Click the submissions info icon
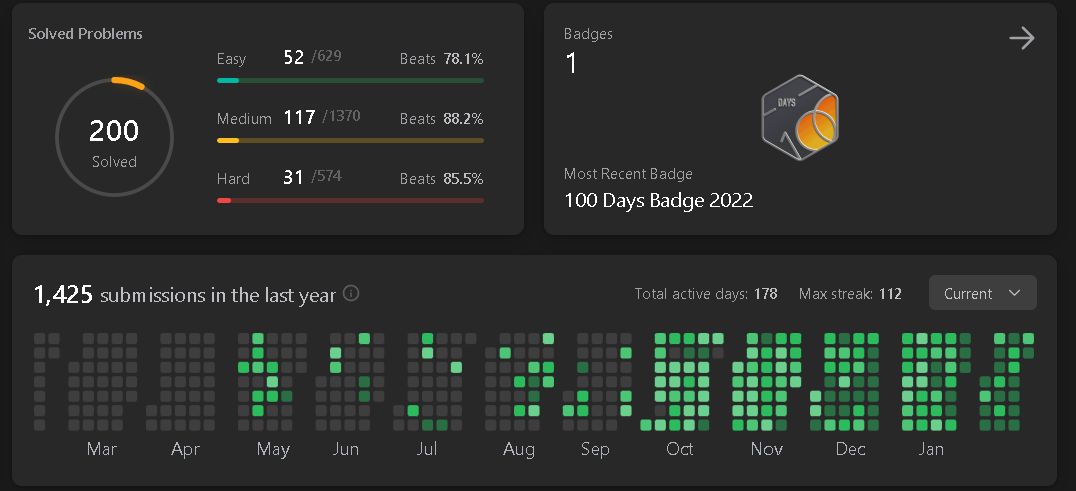This screenshot has height=491, width=1076. tap(351, 294)
